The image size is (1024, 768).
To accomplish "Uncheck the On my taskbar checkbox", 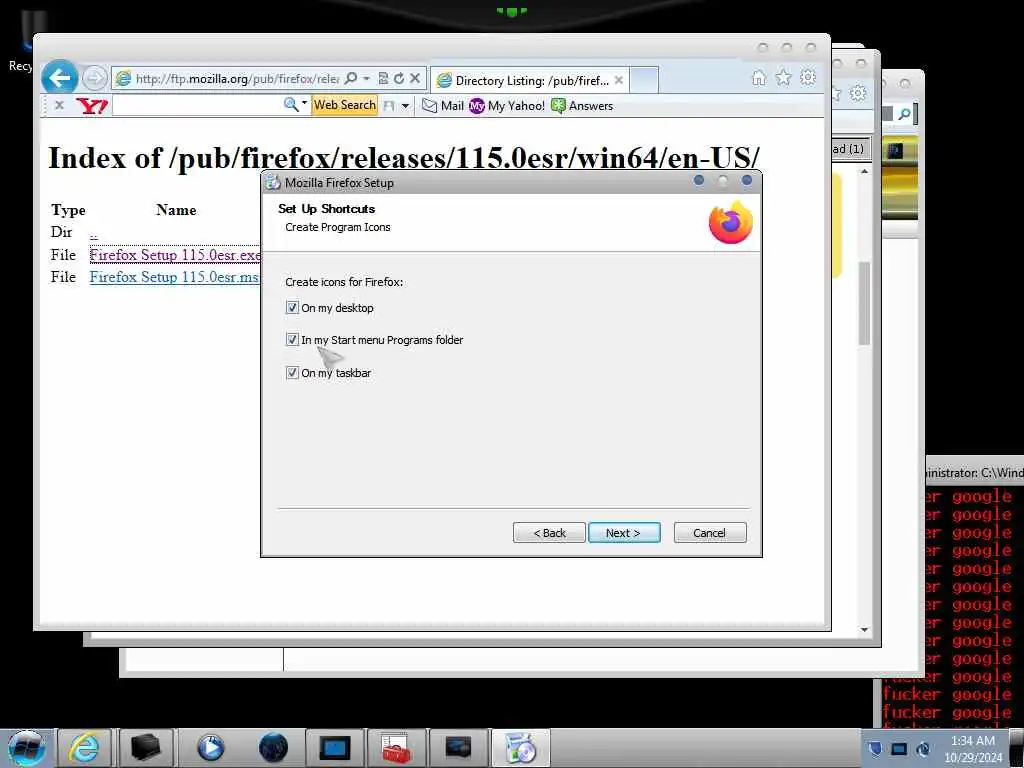I will [x=292, y=372].
